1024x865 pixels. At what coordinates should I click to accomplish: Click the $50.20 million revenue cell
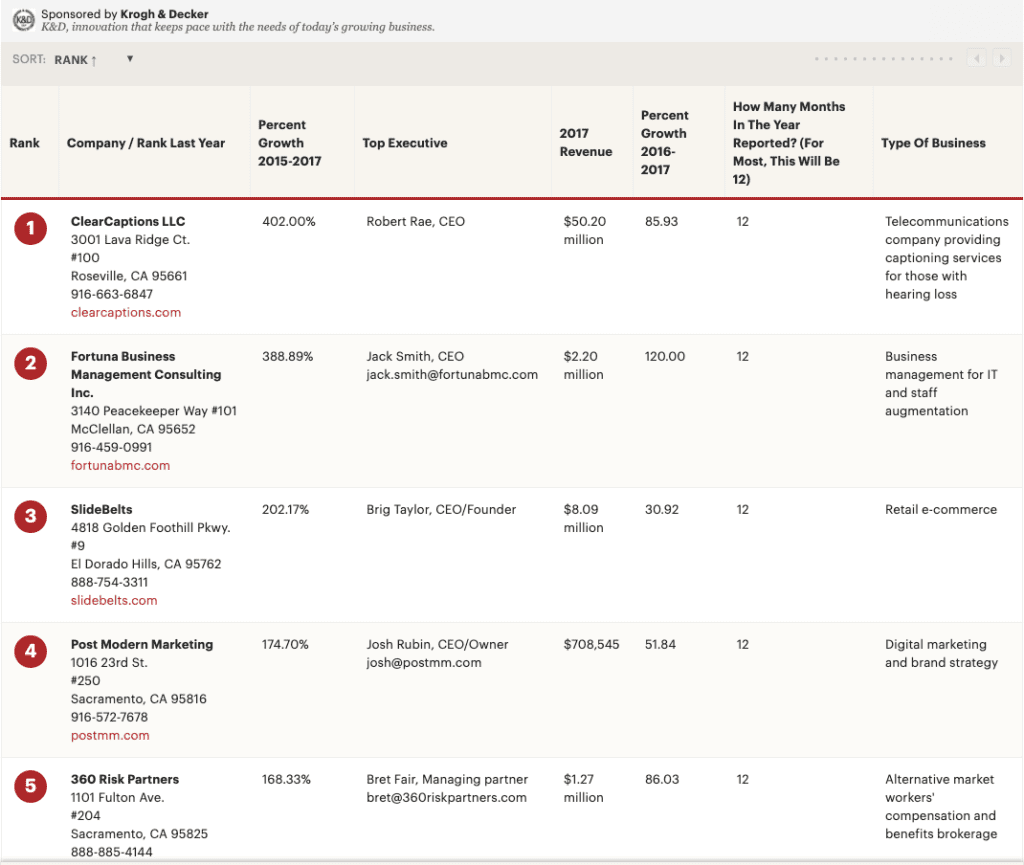pyautogui.click(x=585, y=230)
